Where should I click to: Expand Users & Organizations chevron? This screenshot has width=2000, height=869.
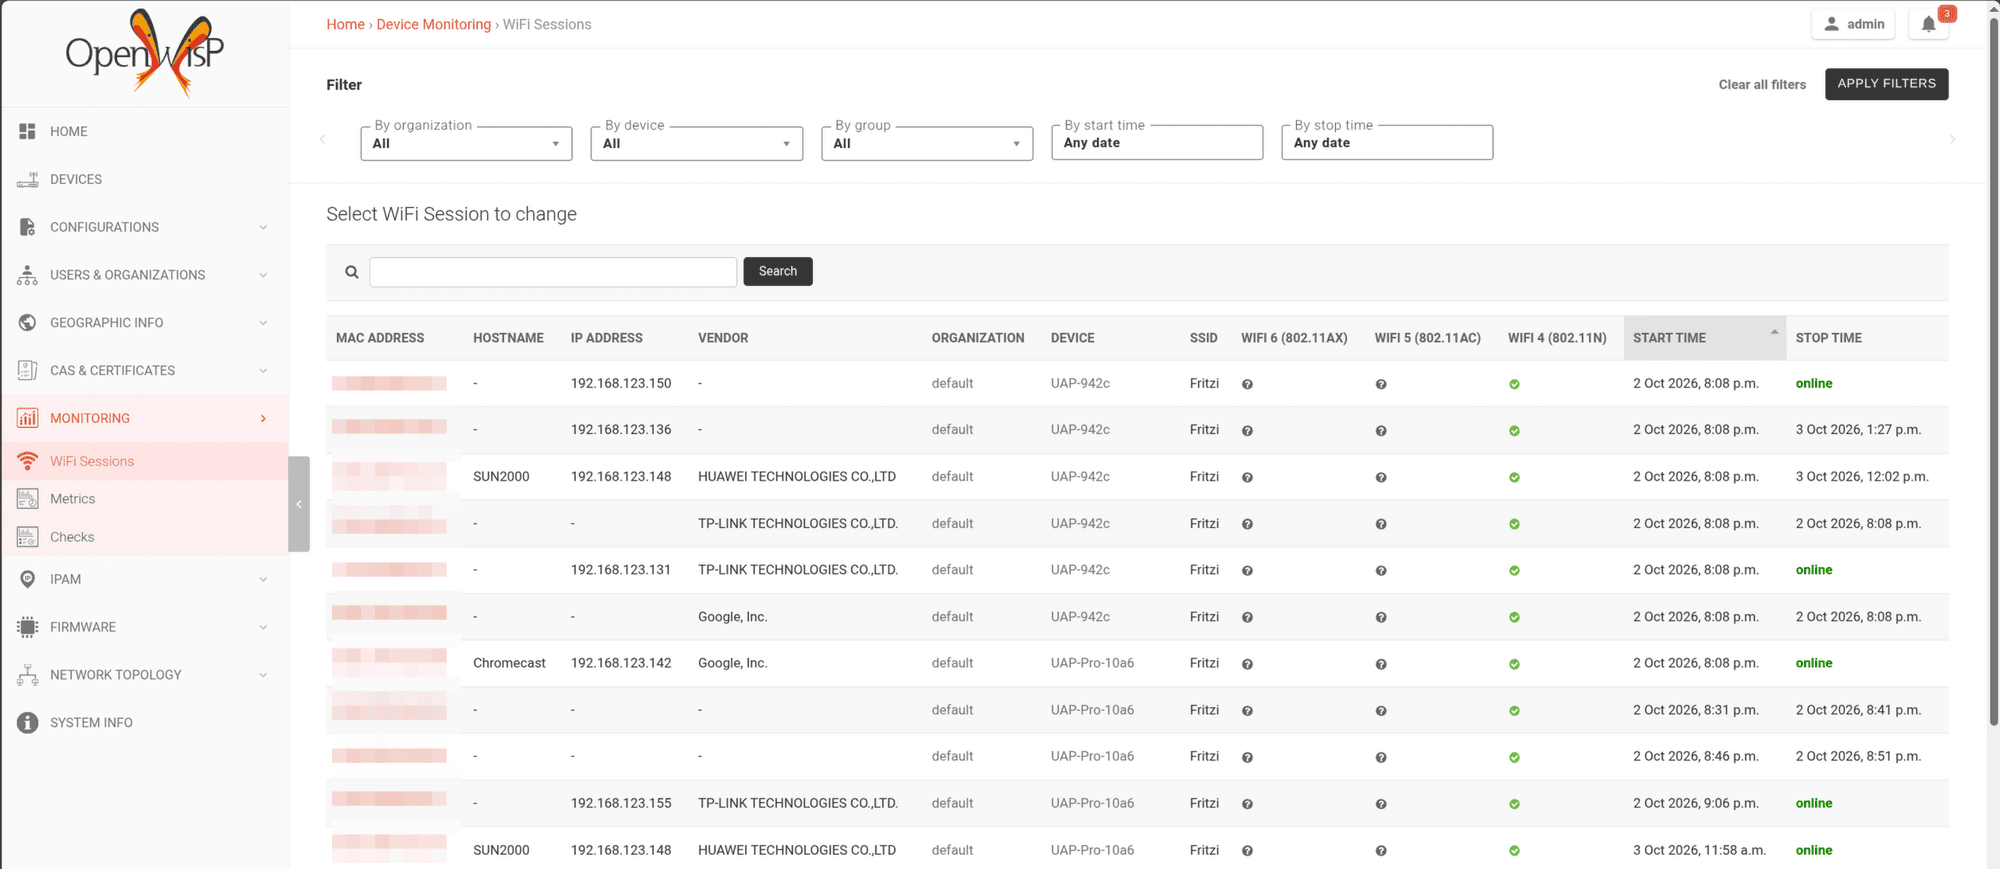tap(263, 275)
